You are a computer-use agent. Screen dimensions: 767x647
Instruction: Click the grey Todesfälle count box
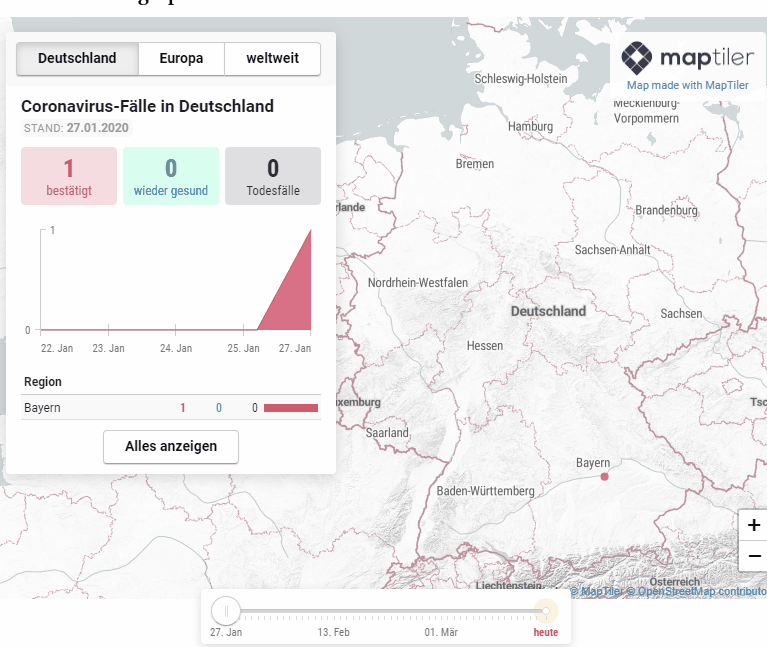click(273, 176)
